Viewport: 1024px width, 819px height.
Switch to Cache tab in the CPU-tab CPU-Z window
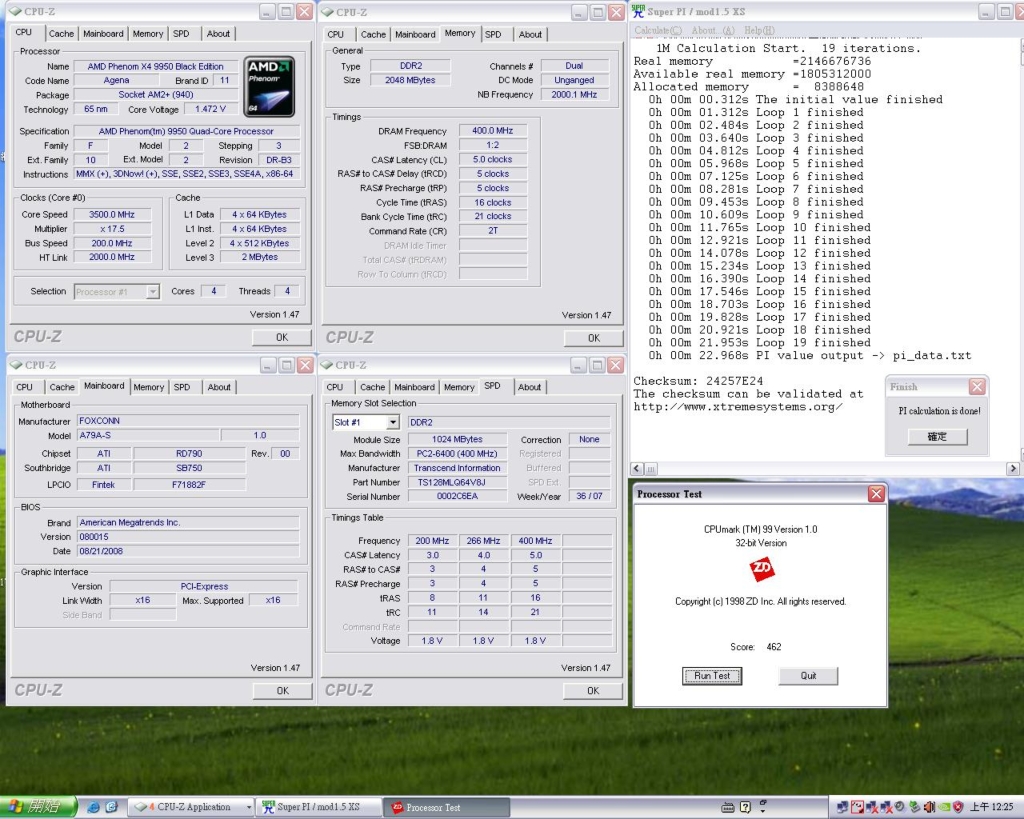tap(61, 33)
